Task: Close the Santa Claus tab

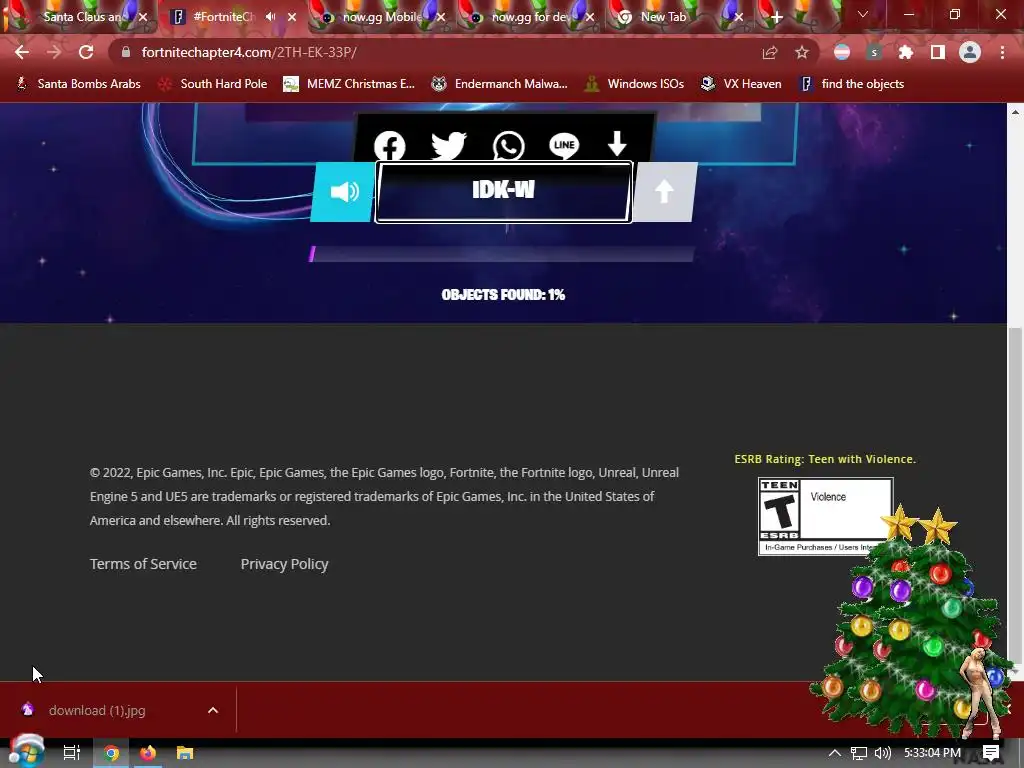Action: coord(143,17)
